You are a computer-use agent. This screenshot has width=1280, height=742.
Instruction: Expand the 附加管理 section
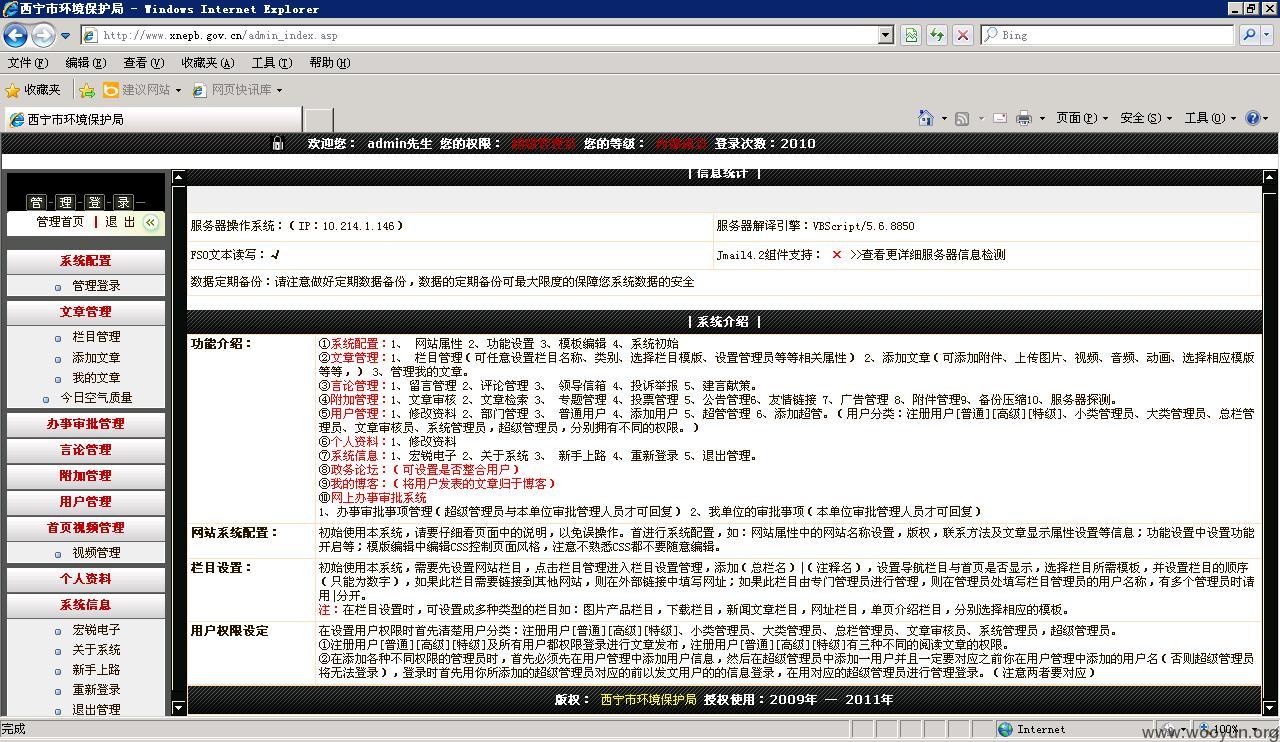pyautogui.click(x=85, y=476)
